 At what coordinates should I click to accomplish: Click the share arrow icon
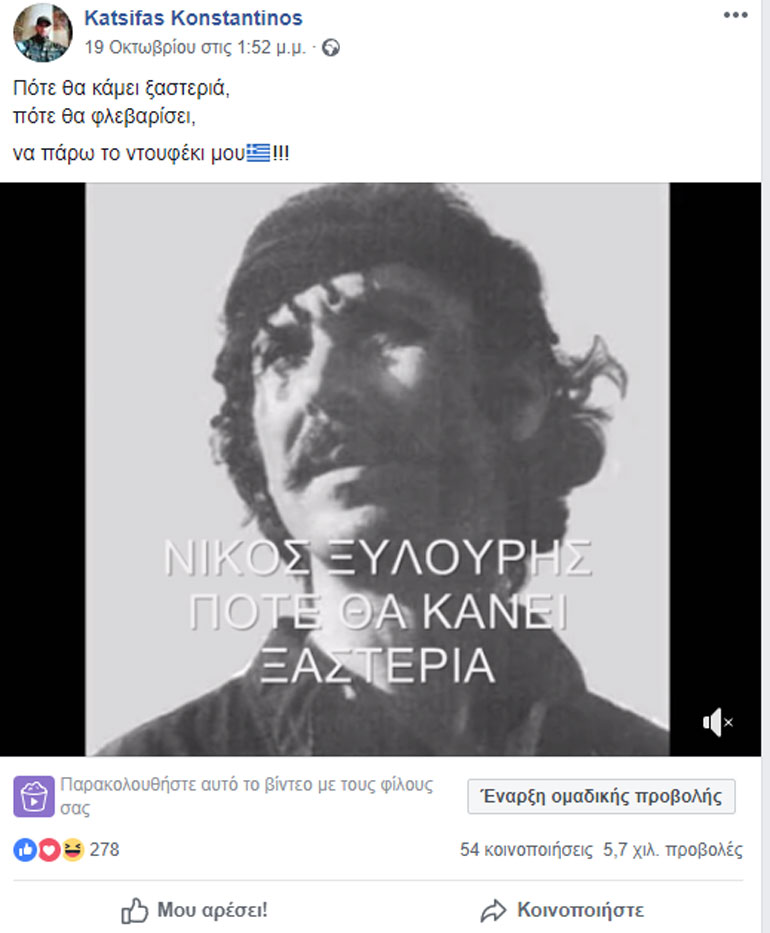point(493,911)
